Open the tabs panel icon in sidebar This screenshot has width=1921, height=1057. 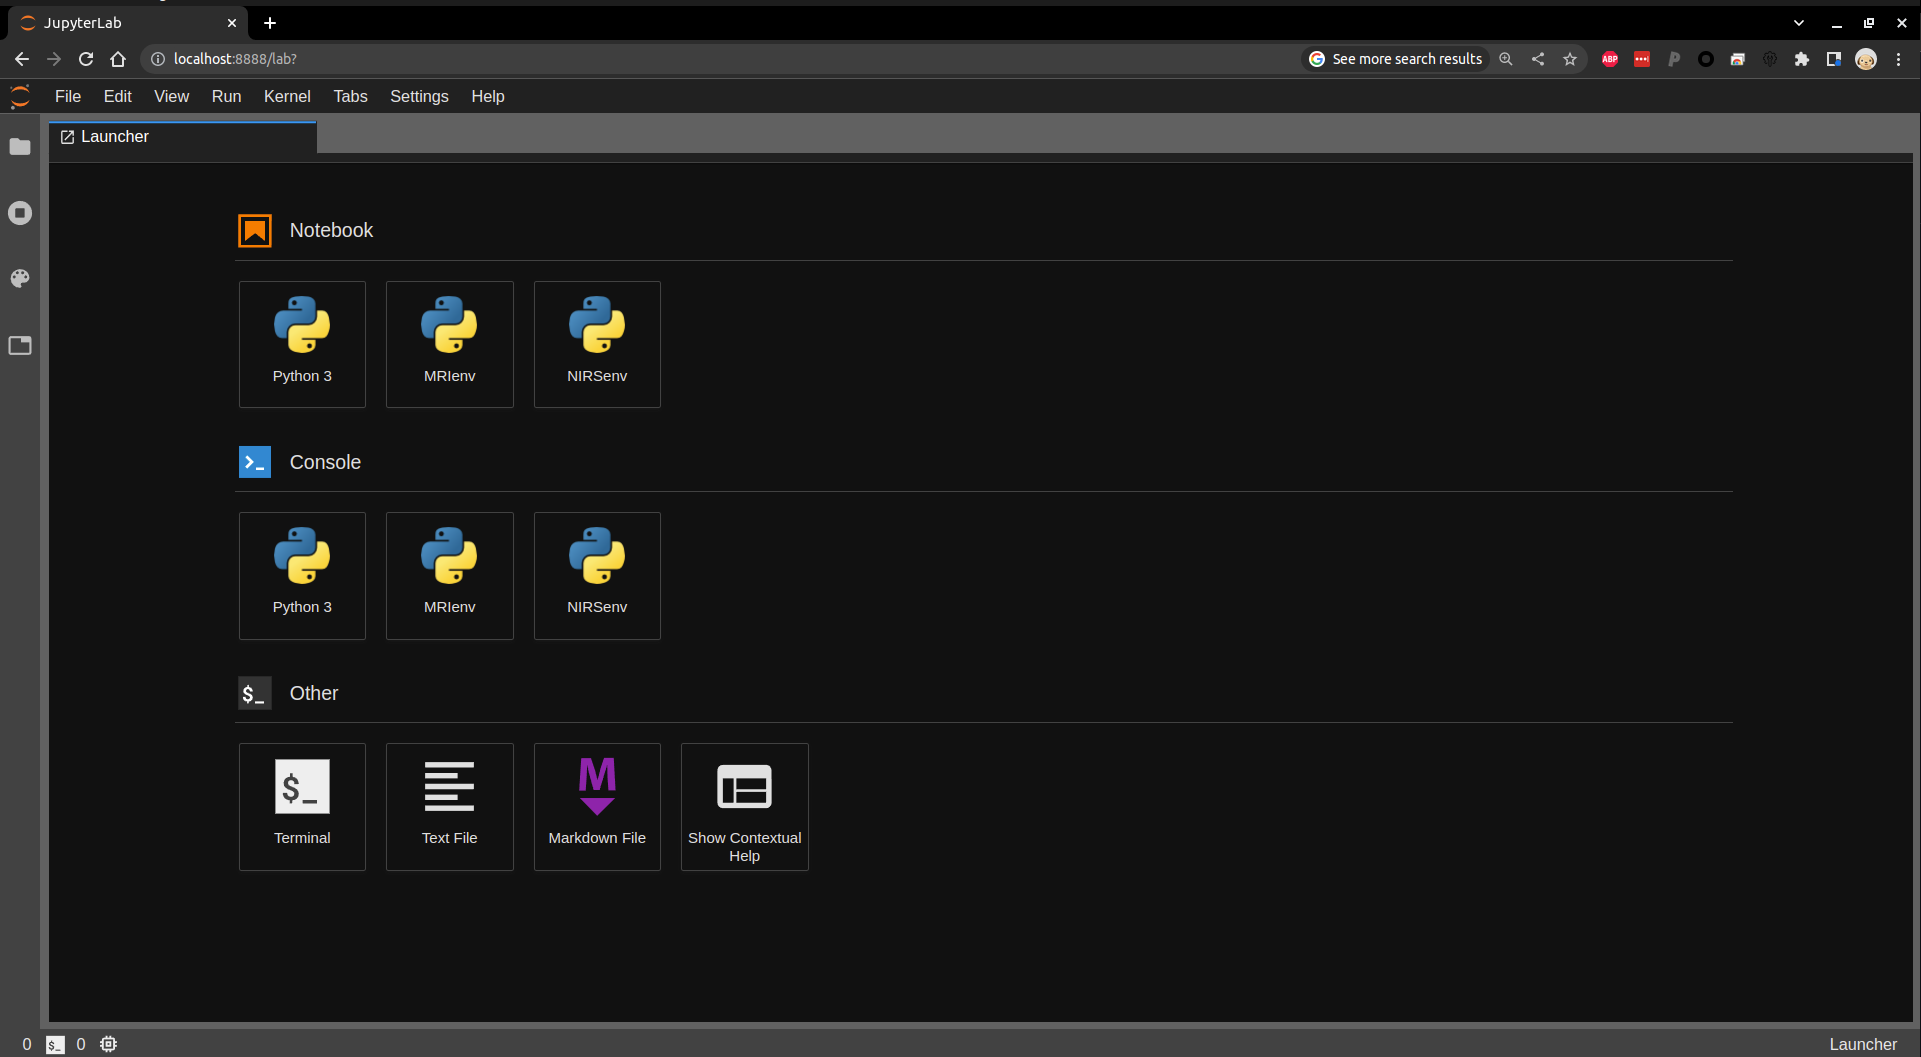(20, 346)
